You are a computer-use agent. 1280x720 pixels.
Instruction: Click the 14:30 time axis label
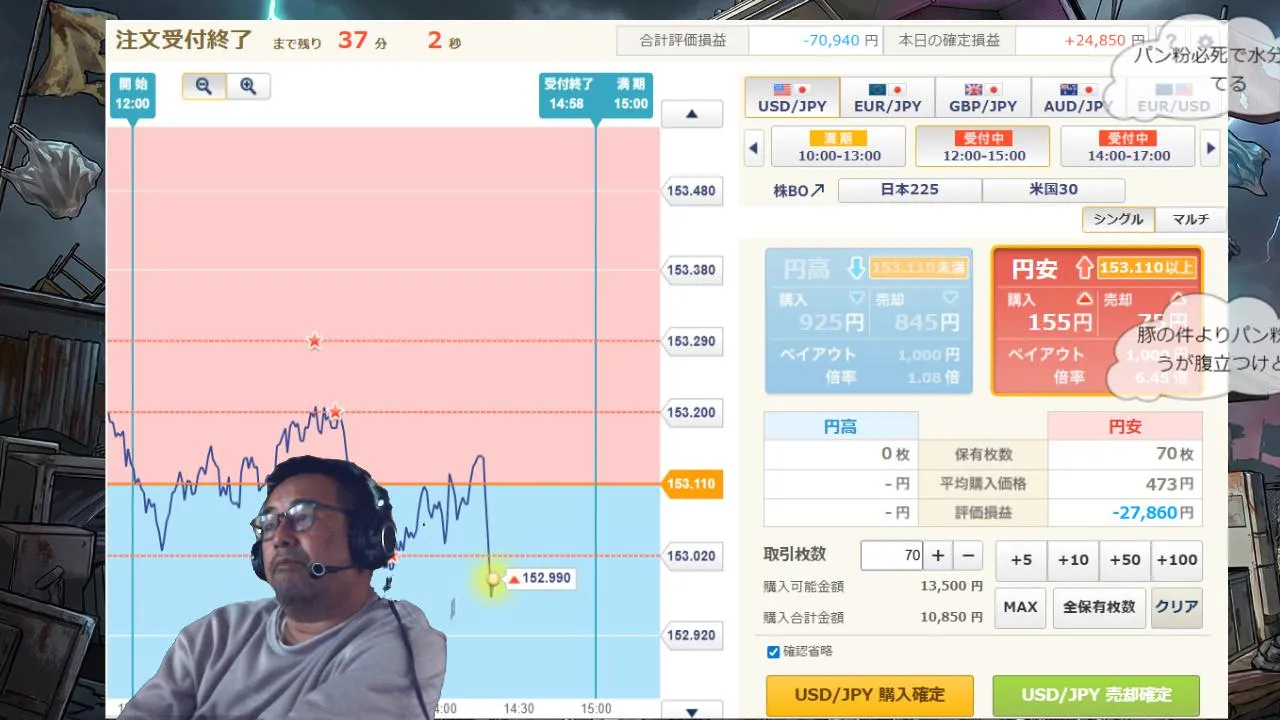point(519,708)
